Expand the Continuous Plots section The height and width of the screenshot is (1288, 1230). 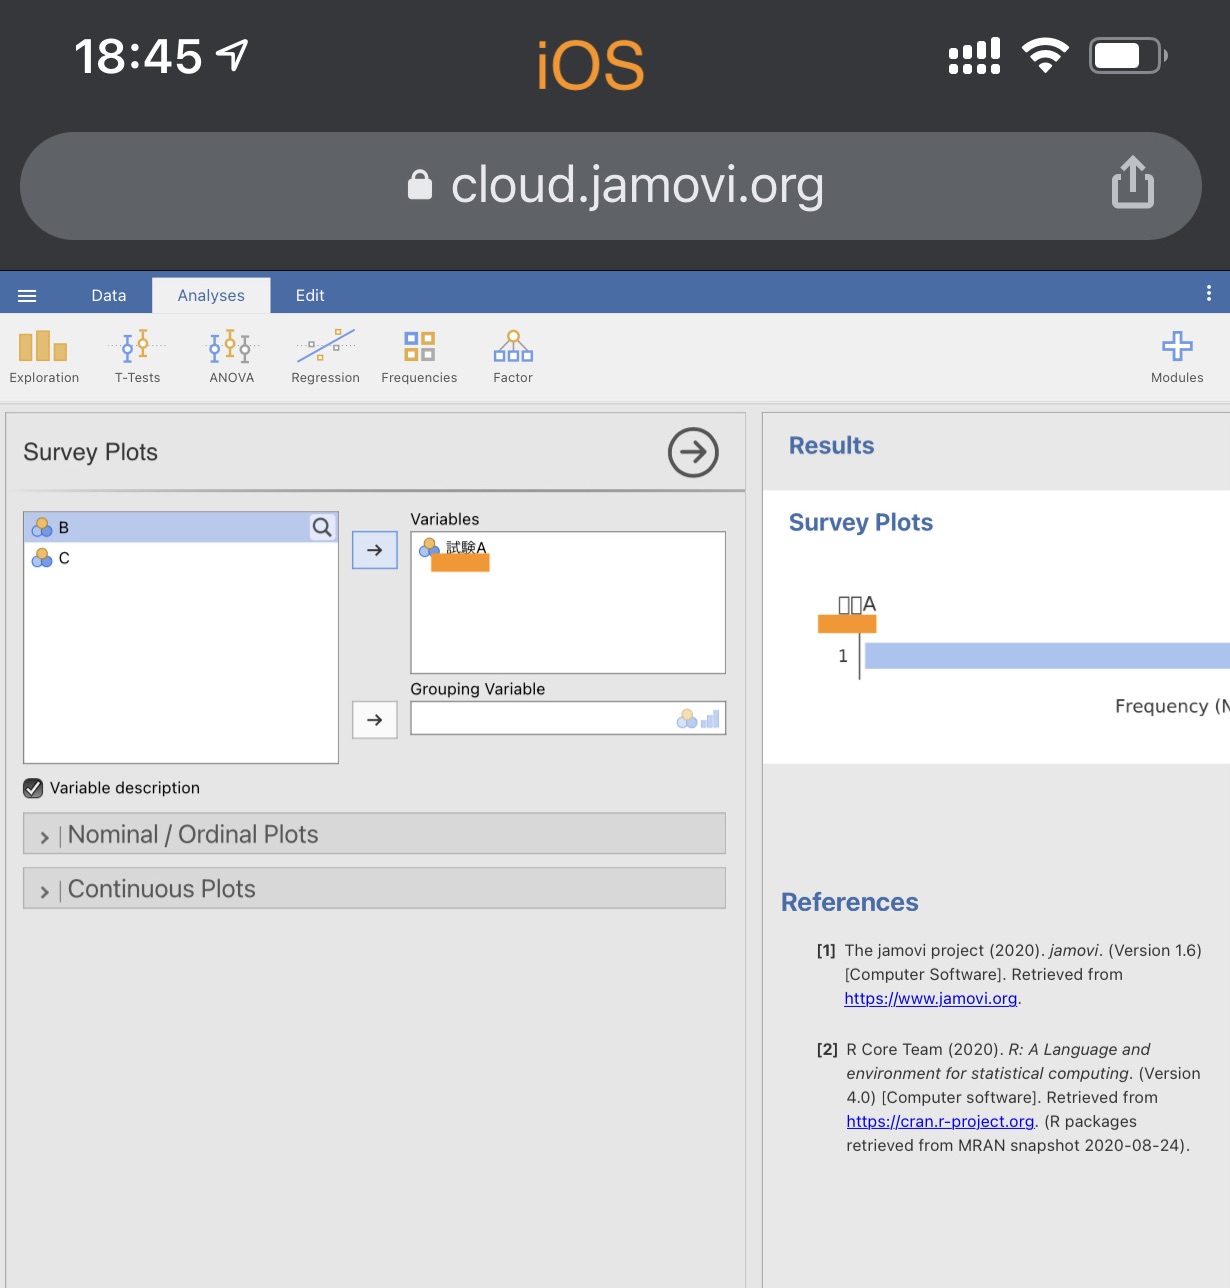(374, 888)
